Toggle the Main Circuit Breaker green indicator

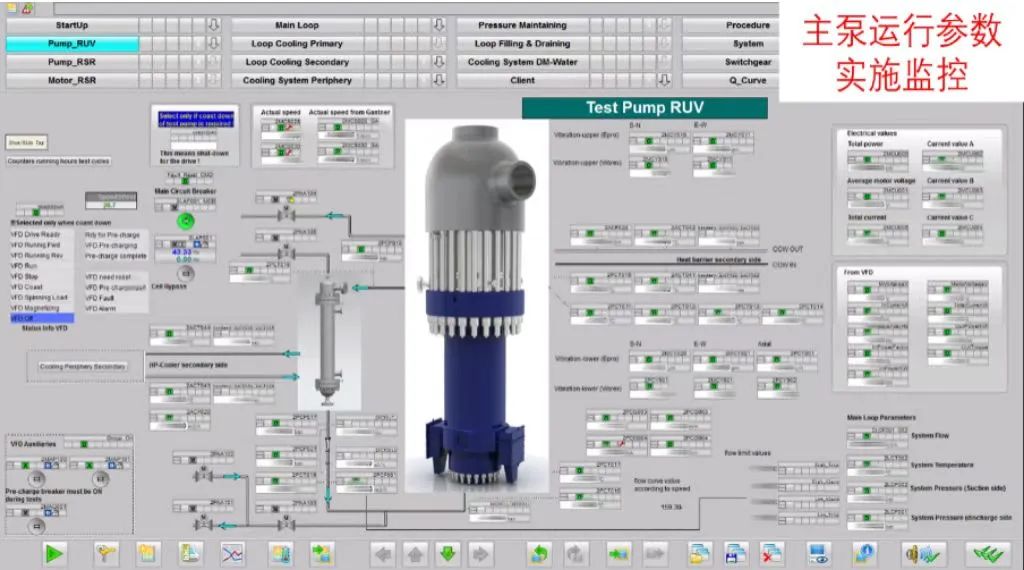(184, 220)
